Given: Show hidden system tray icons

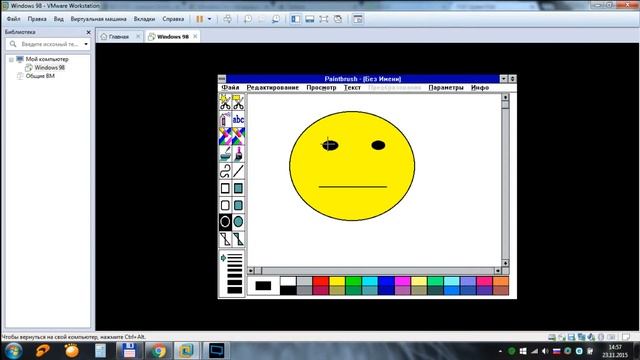Looking at the screenshot, I should click(500, 351).
